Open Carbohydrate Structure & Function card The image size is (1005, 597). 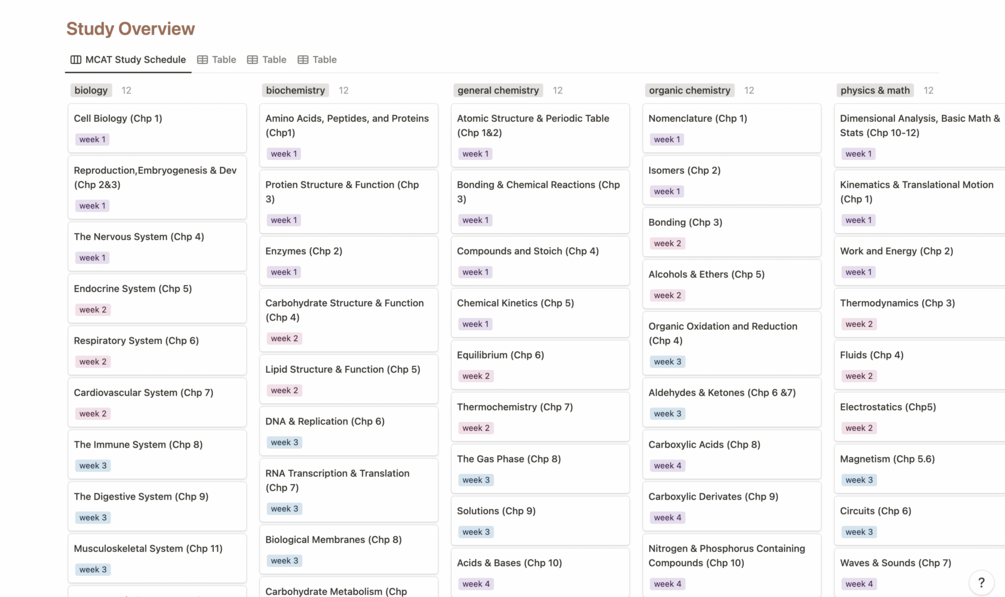pos(349,320)
